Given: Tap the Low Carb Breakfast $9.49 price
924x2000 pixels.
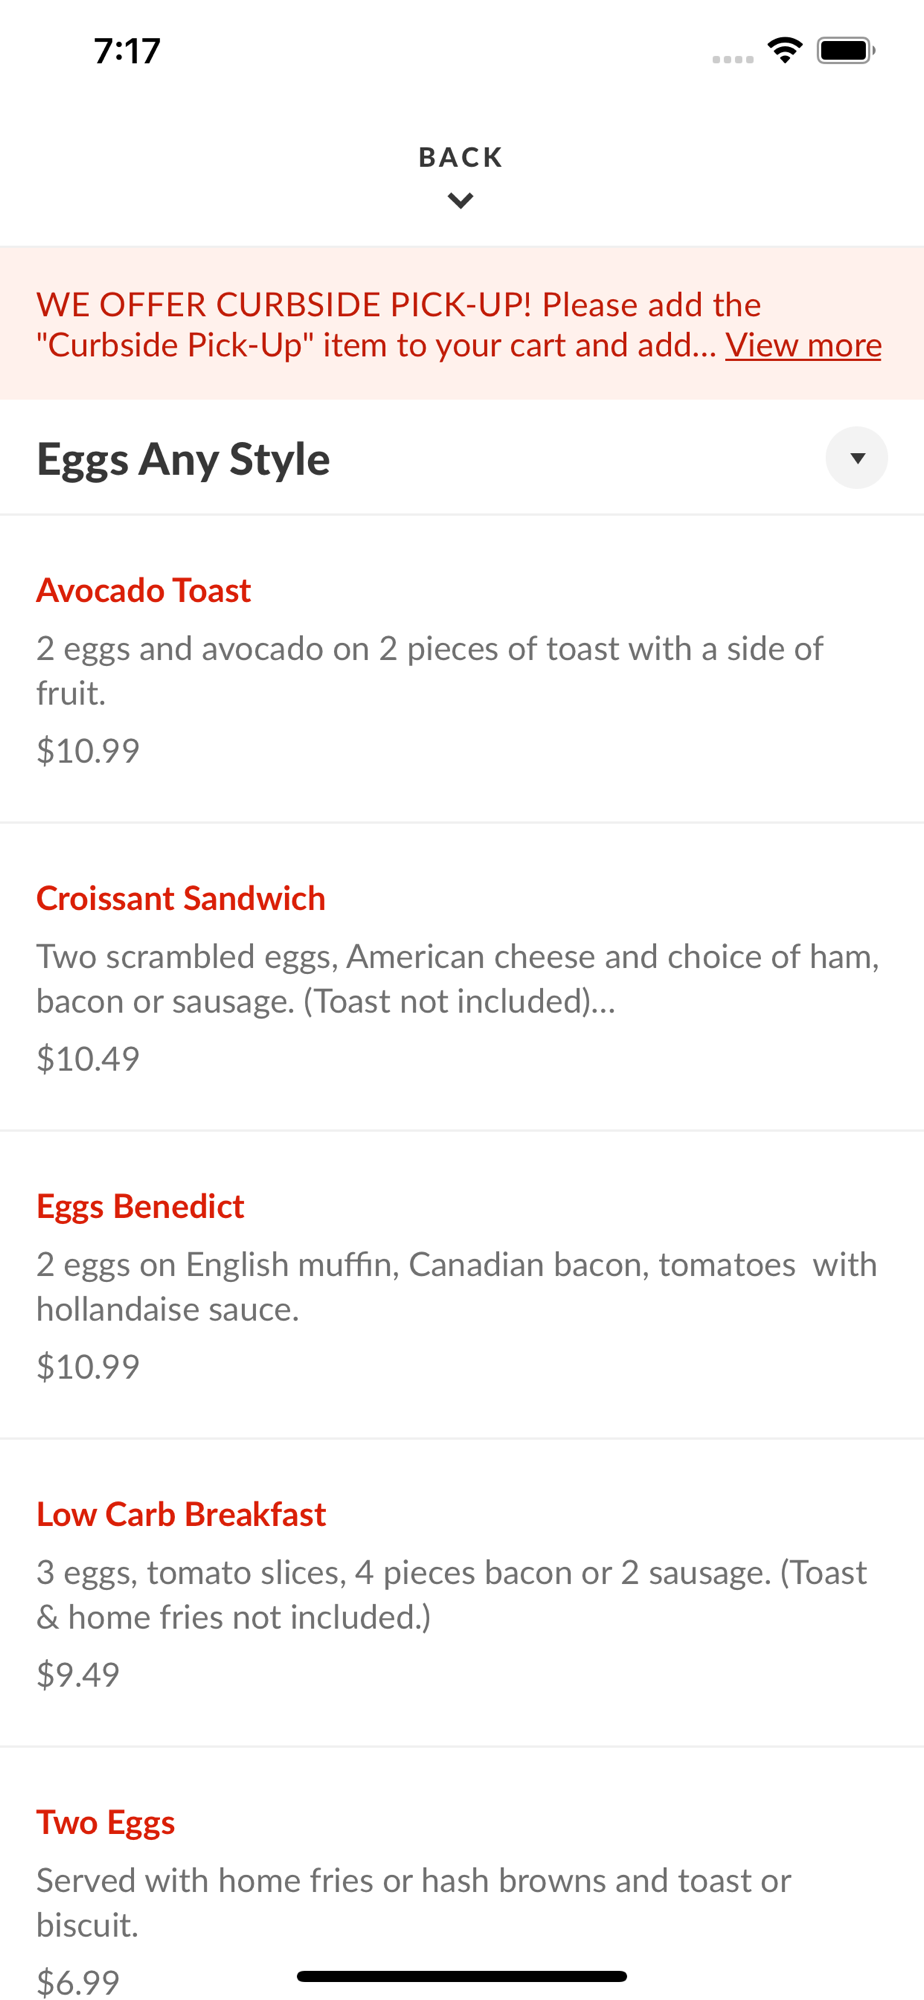Looking at the screenshot, I should pyautogui.click(x=78, y=1674).
